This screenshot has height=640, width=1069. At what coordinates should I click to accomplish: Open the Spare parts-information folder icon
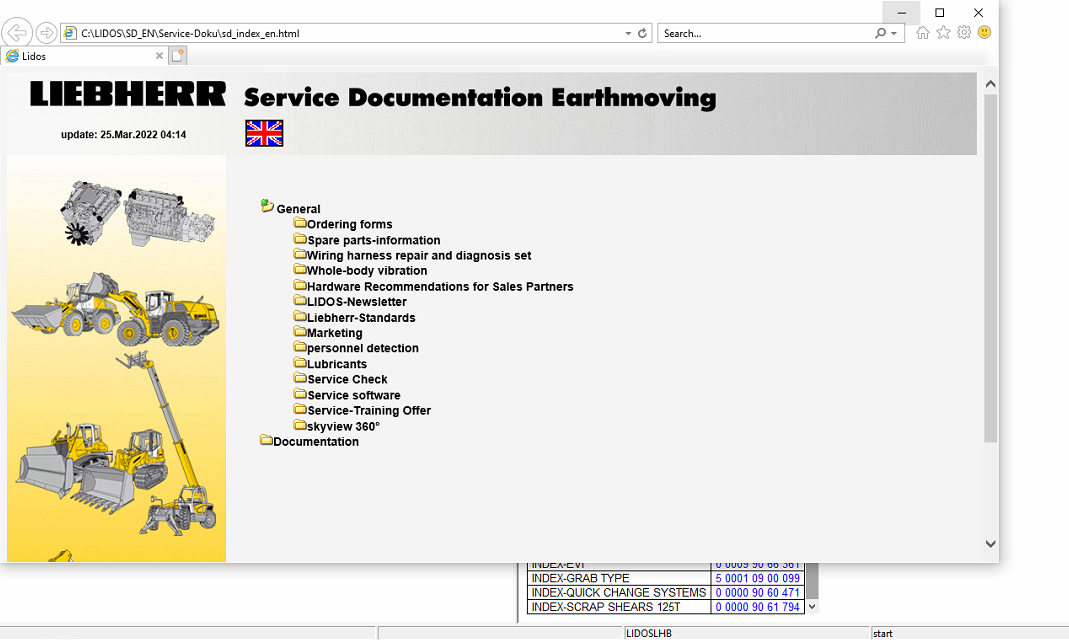click(x=300, y=239)
